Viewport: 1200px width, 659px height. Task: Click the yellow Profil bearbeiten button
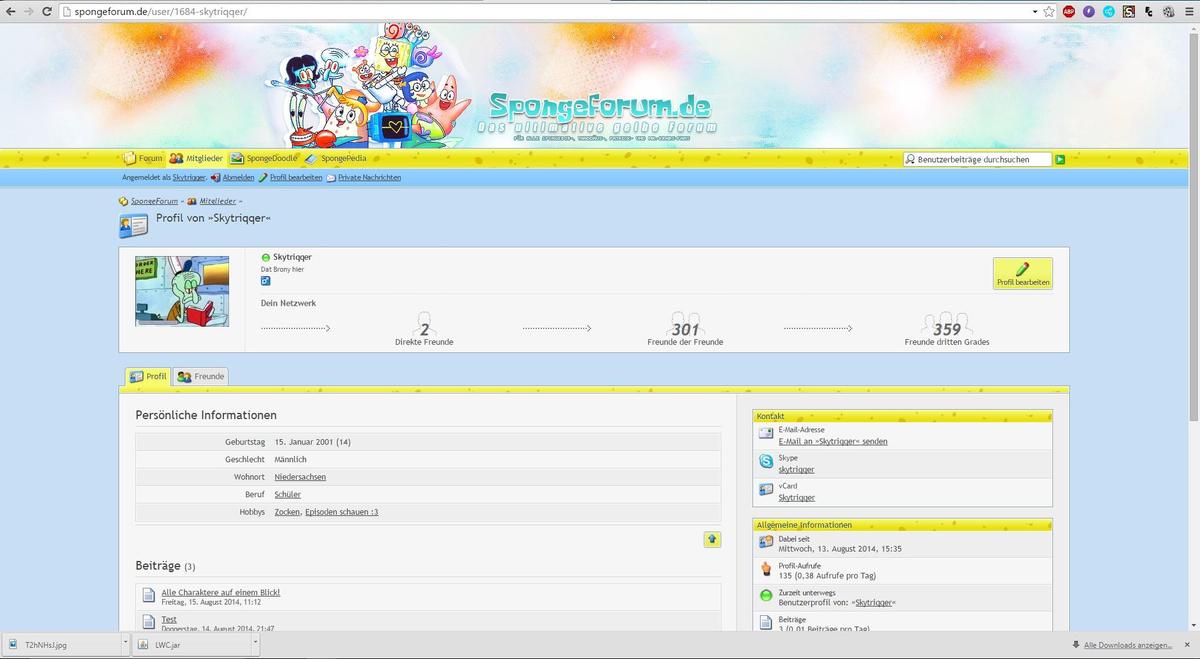(1022, 273)
